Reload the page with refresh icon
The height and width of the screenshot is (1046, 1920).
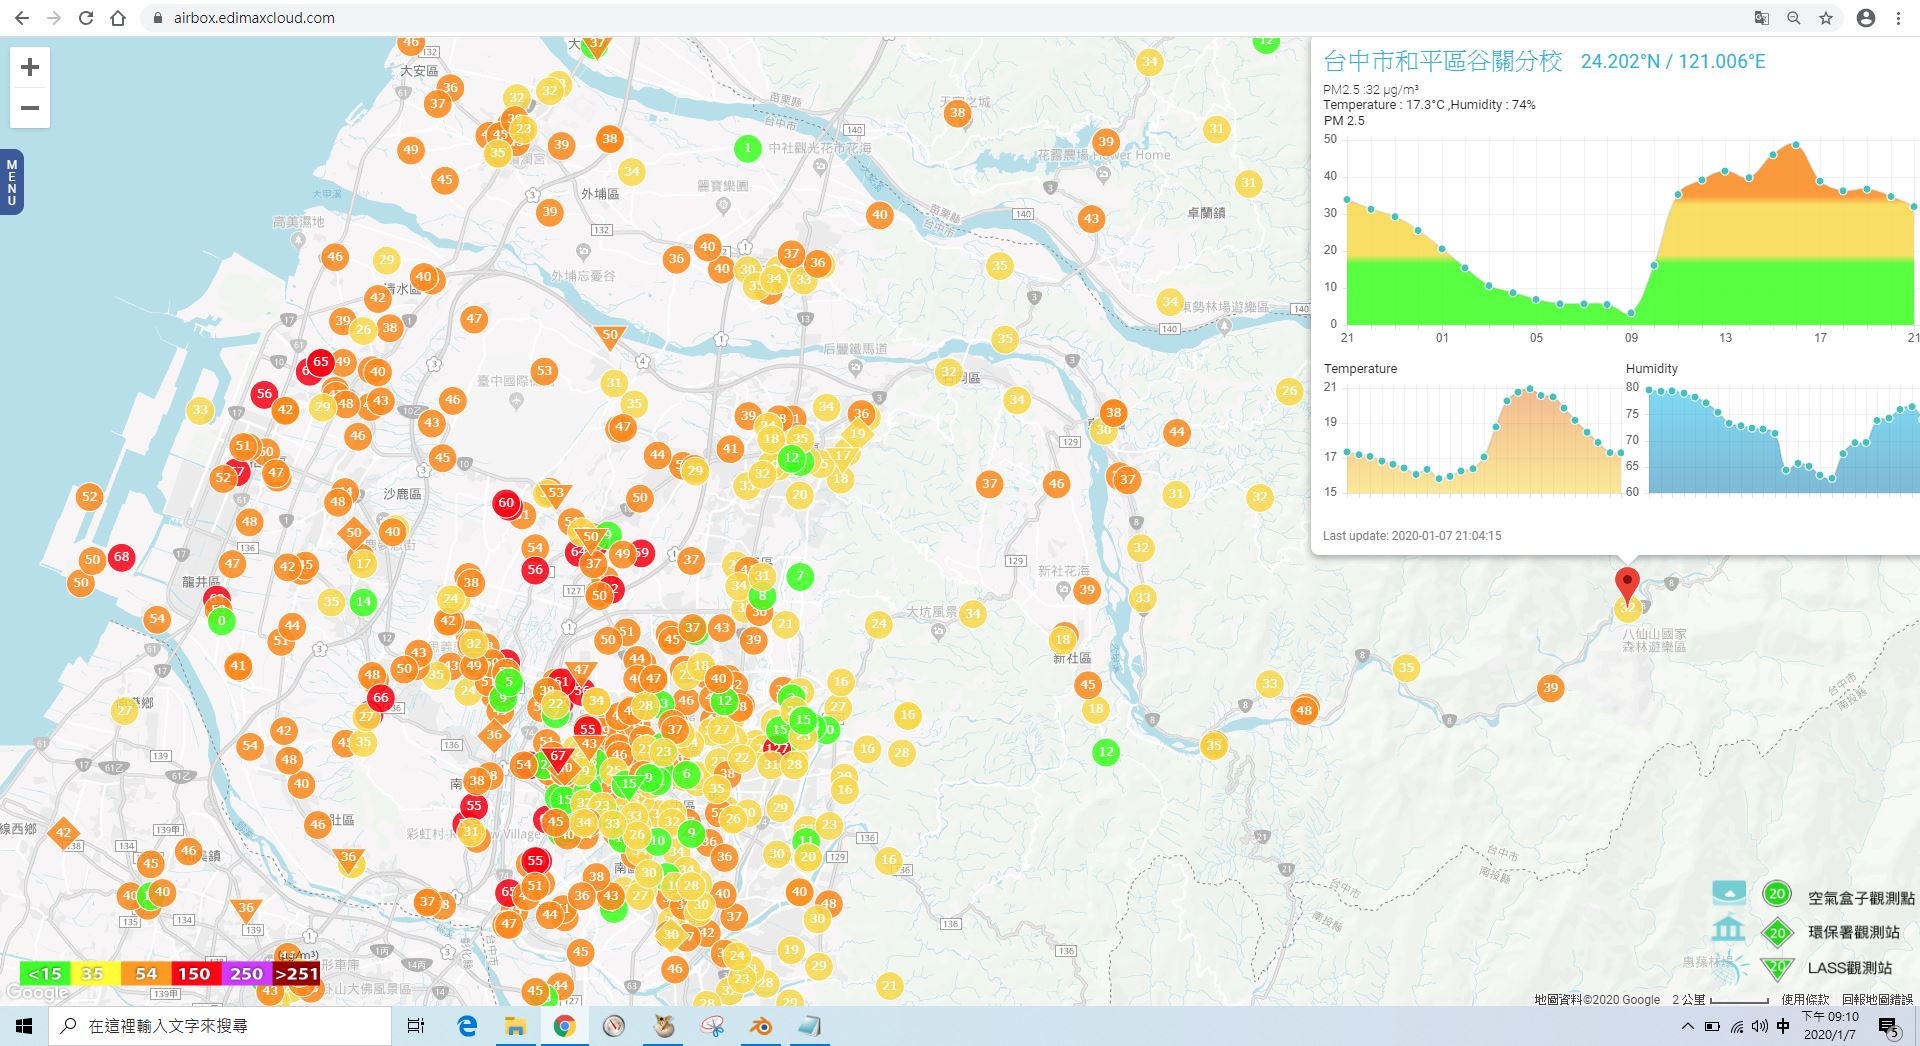click(x=86, y=18)
